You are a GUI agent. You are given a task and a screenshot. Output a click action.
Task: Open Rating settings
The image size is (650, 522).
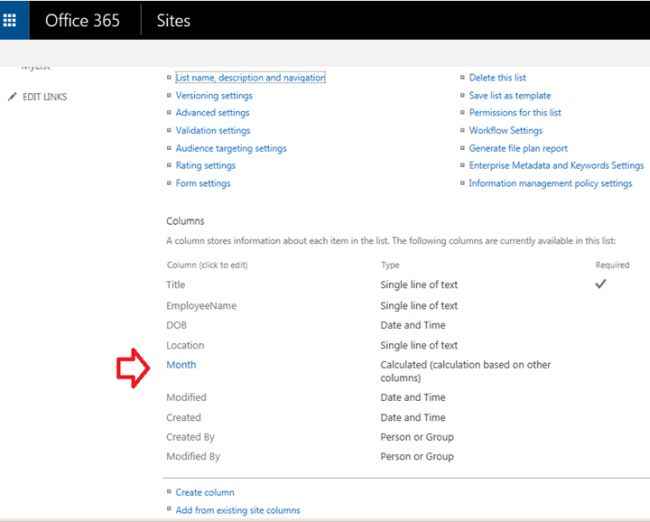(x=206, y=166)
